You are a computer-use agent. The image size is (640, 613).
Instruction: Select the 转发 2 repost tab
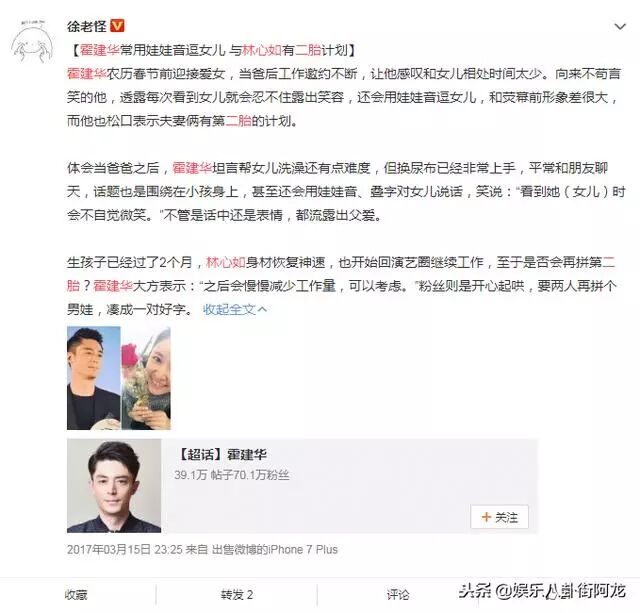coord(237,595)
